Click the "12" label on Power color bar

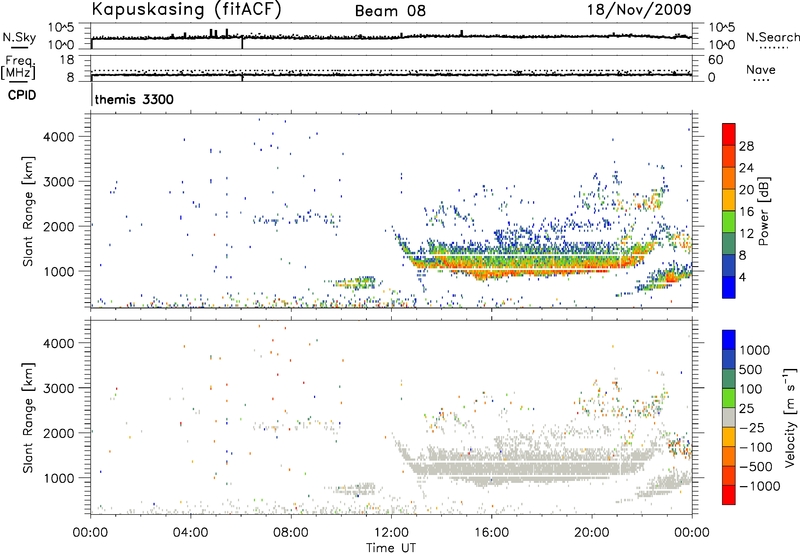point(746,234)
